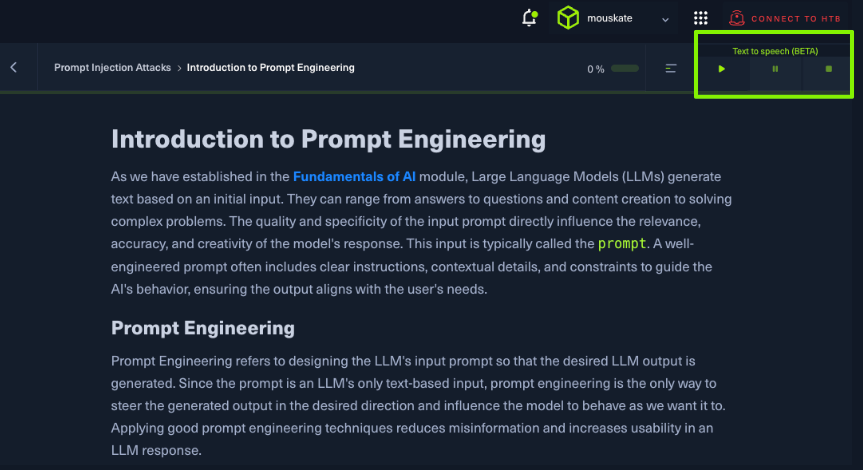Click the module progress bar
Image resolution: width=863 pixels, height=470 pixels.
pyautogui.click(x=625, y=68)
